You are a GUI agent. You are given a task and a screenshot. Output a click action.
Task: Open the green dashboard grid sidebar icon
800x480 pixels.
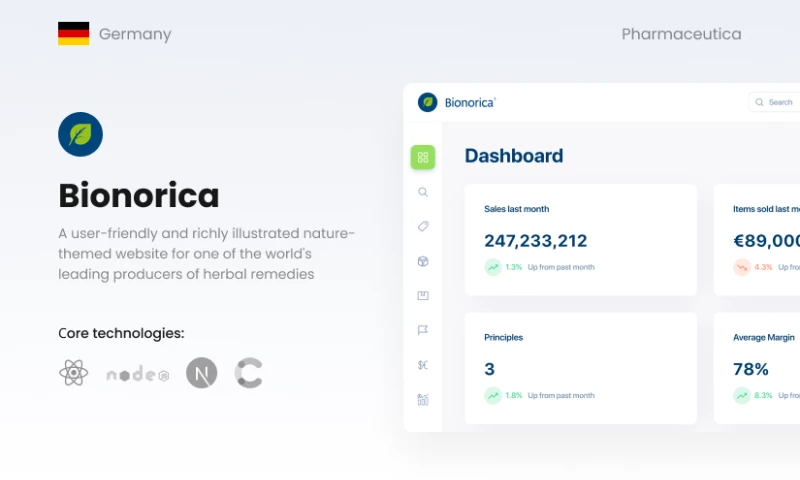(423, 157)
